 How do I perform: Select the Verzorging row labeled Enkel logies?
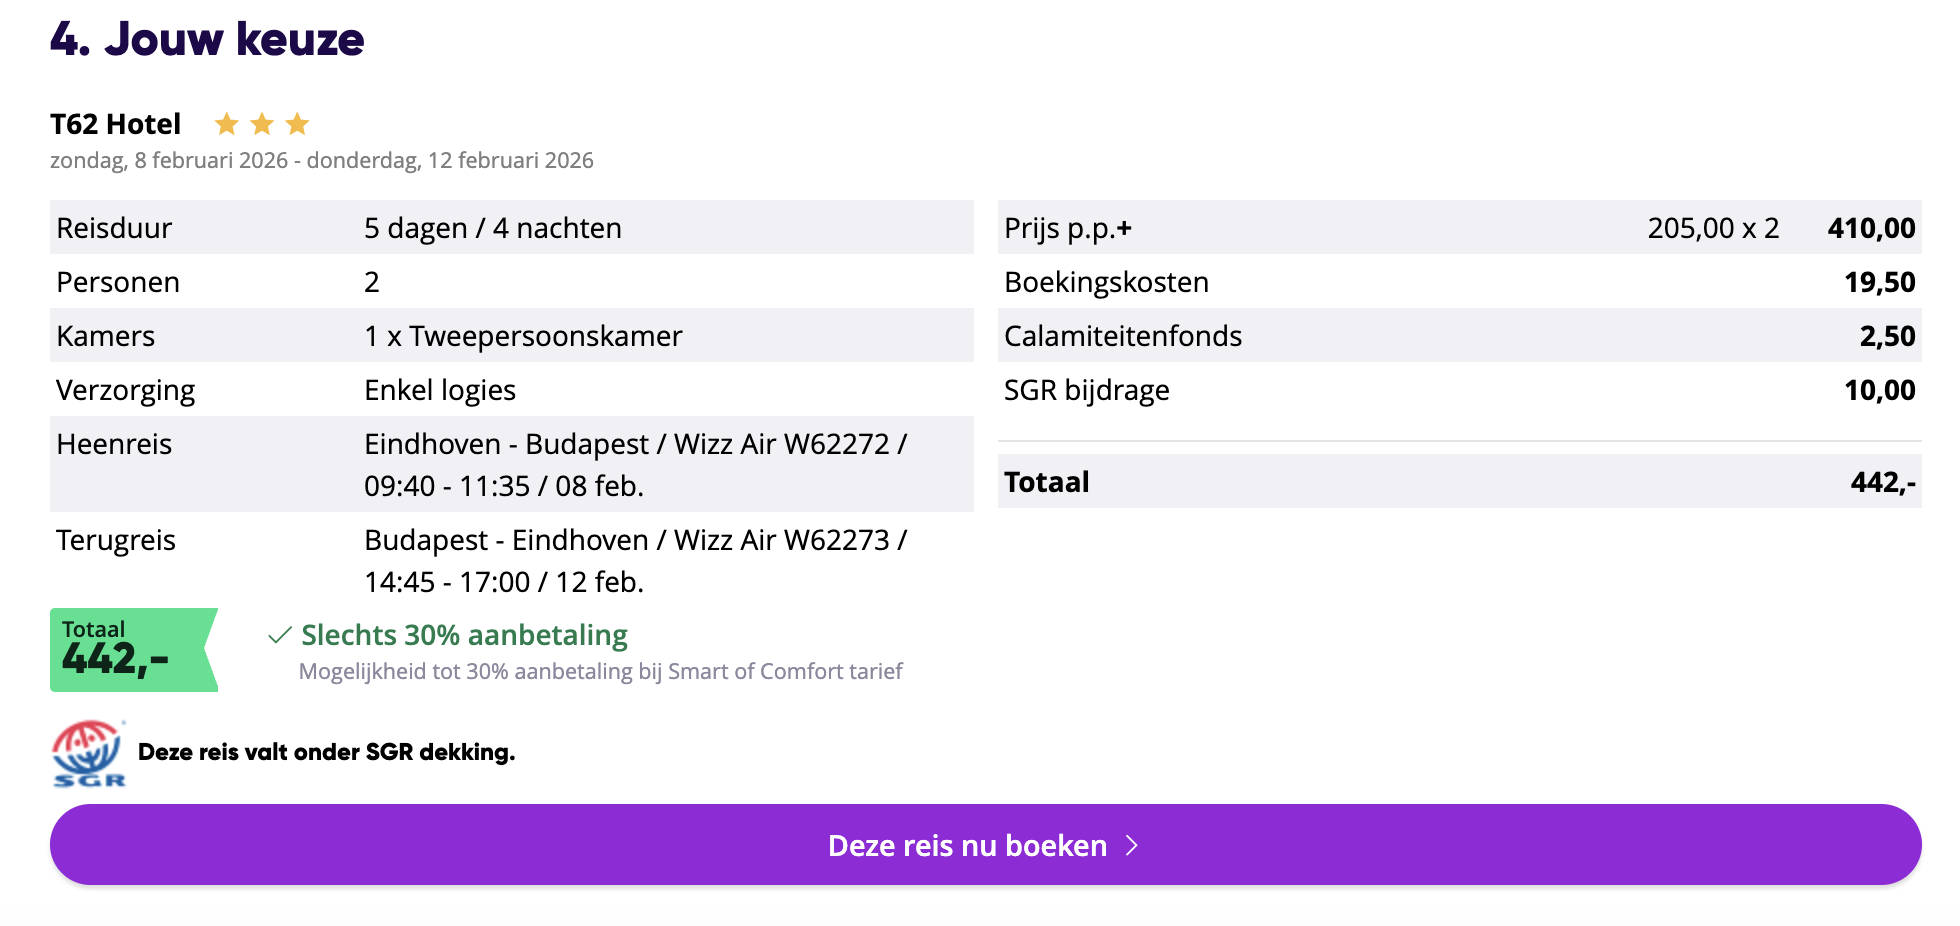coord(440,390)
